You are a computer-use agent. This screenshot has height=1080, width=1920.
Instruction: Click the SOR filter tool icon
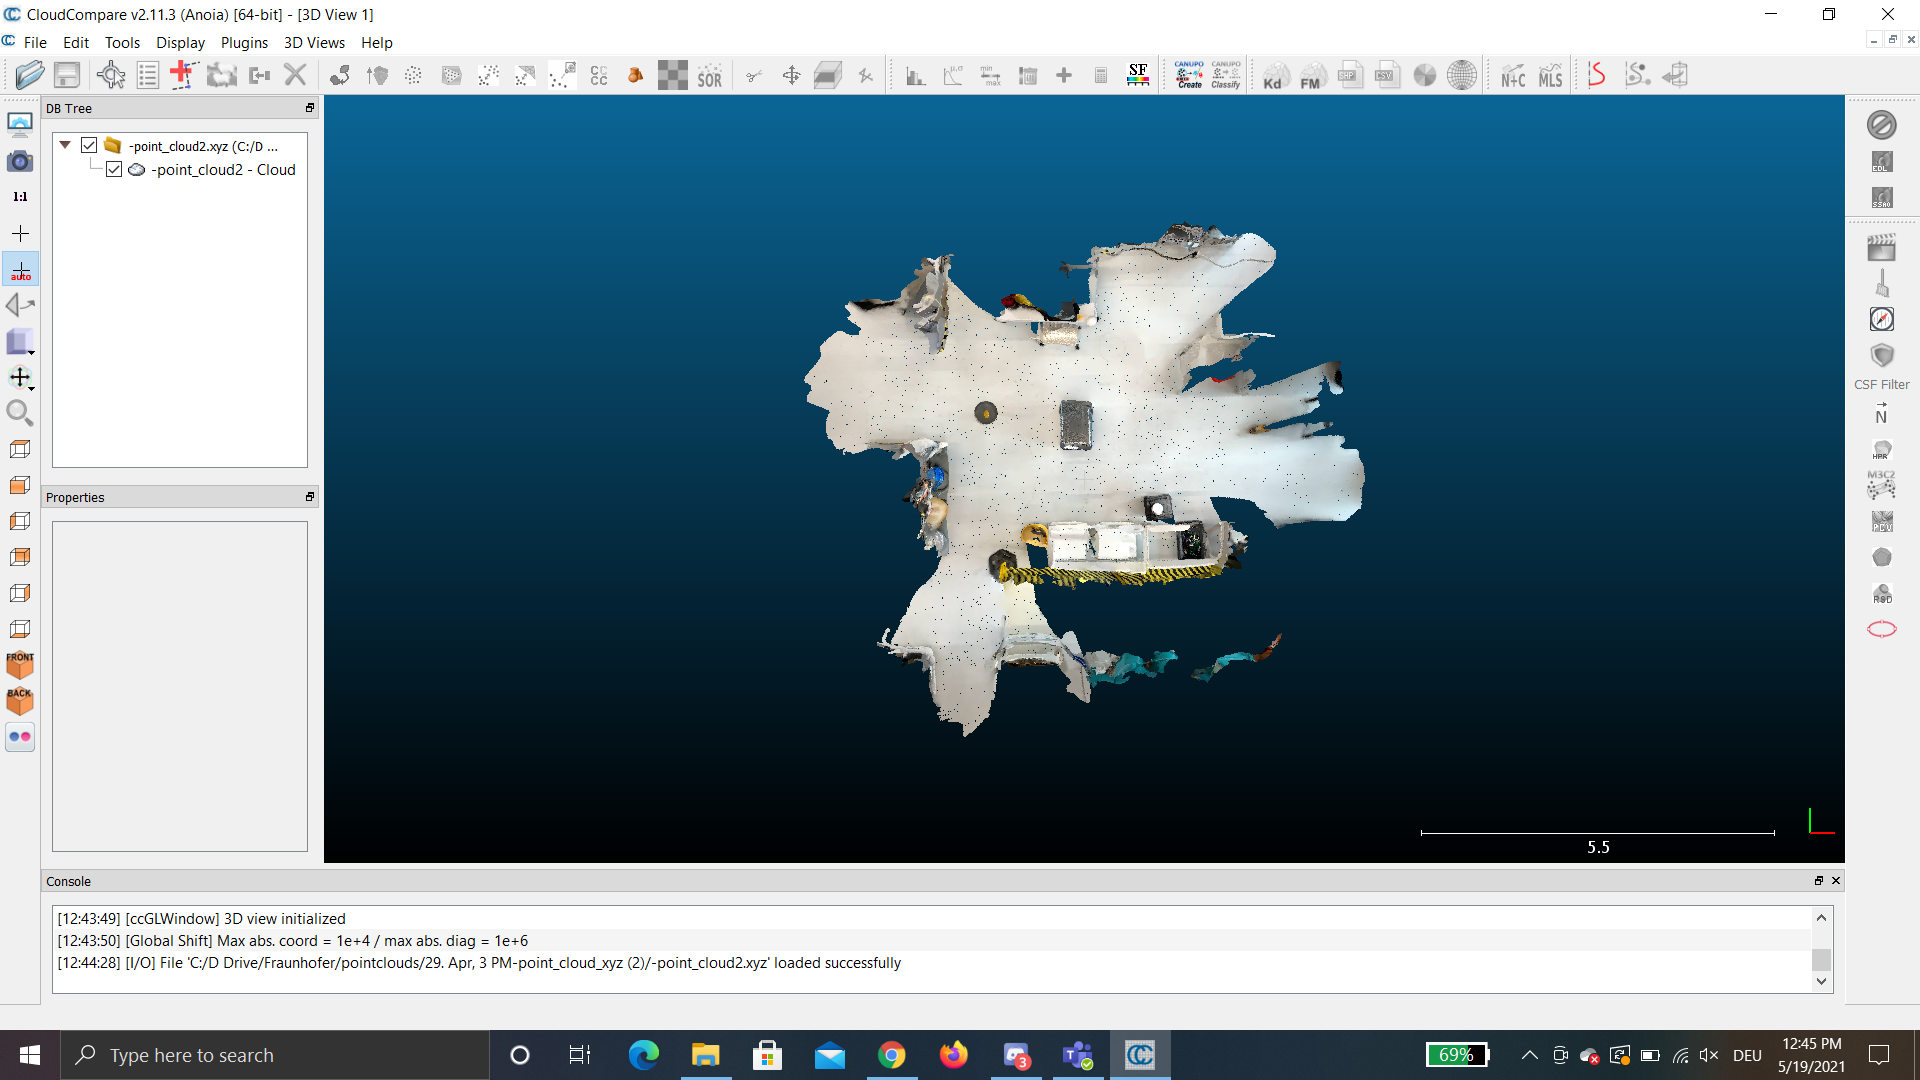coord(709,76)
